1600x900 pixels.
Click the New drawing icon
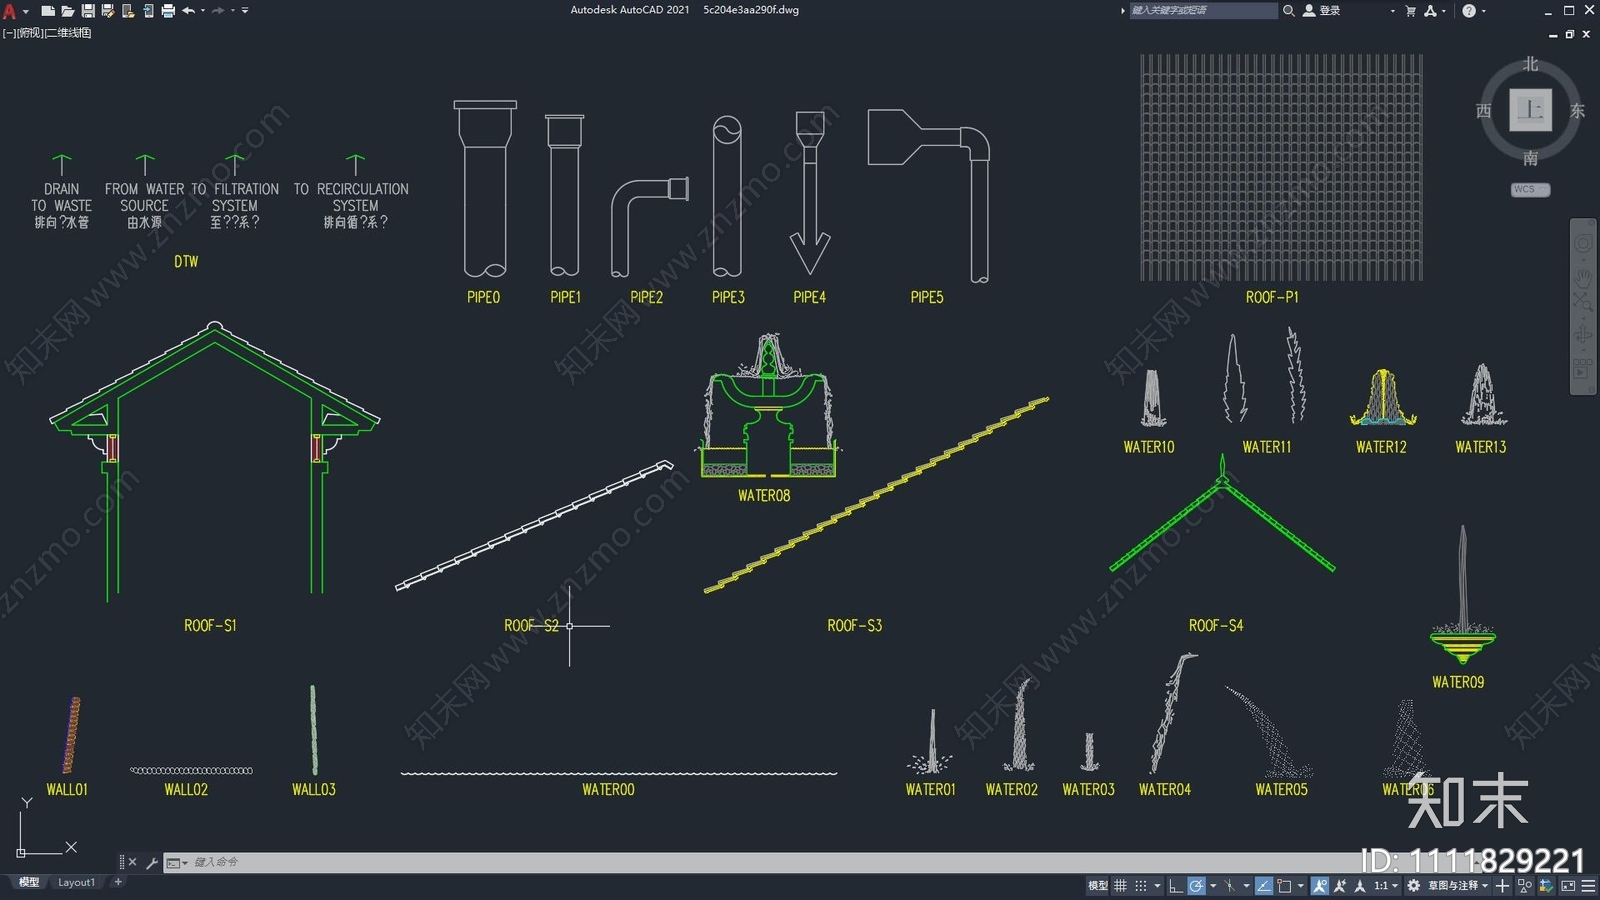(47, 11)
